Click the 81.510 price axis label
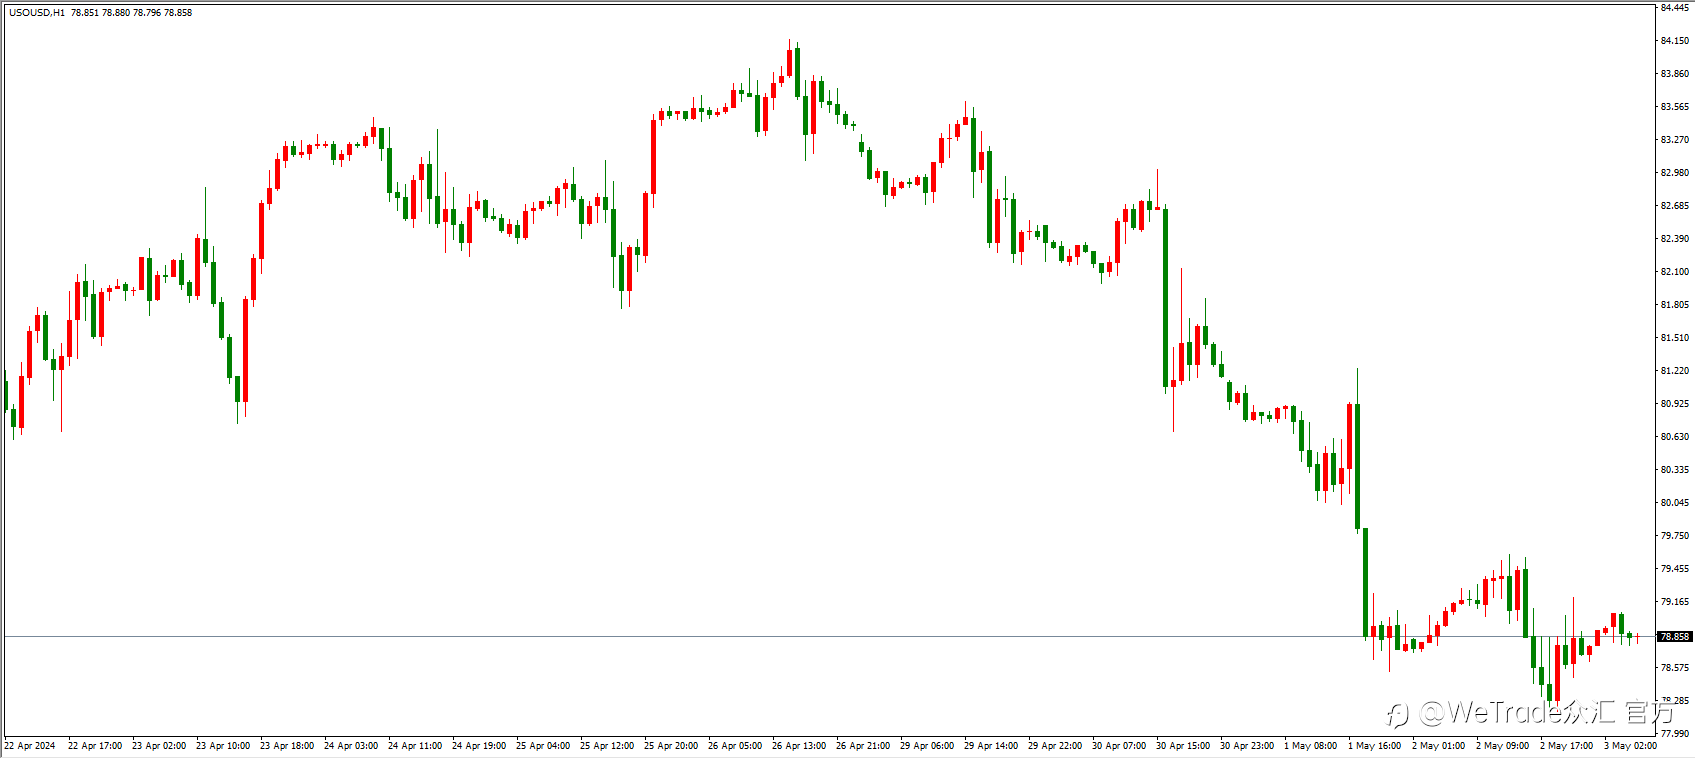This screenshot has width=1695, height=759. coord(1675,338)
